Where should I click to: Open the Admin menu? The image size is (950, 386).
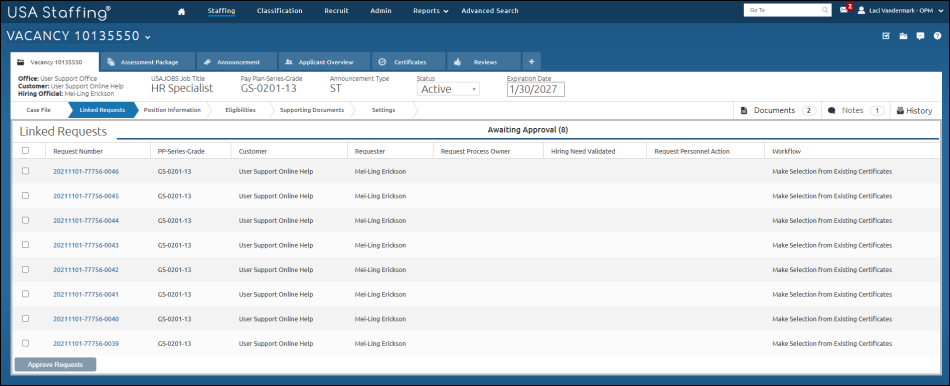pyautogui.click(x=380, y=11)
